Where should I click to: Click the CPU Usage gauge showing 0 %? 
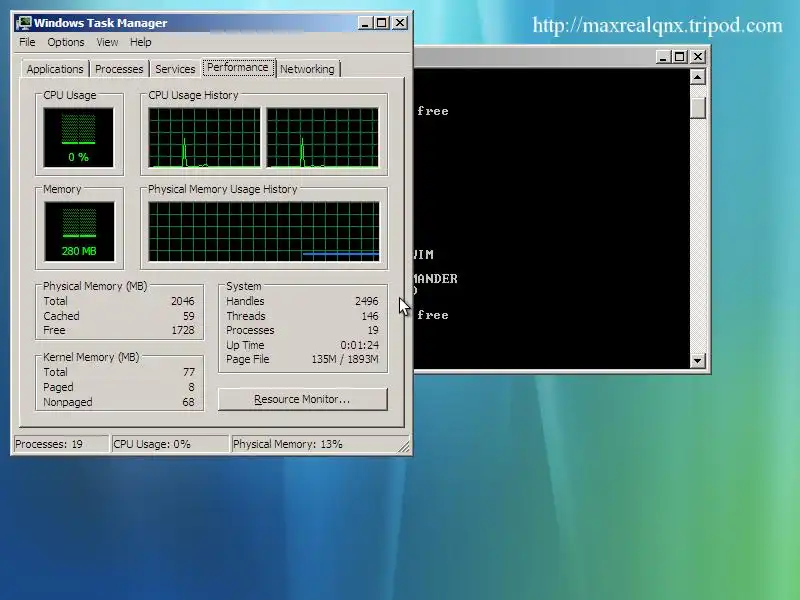pos(79,137)
